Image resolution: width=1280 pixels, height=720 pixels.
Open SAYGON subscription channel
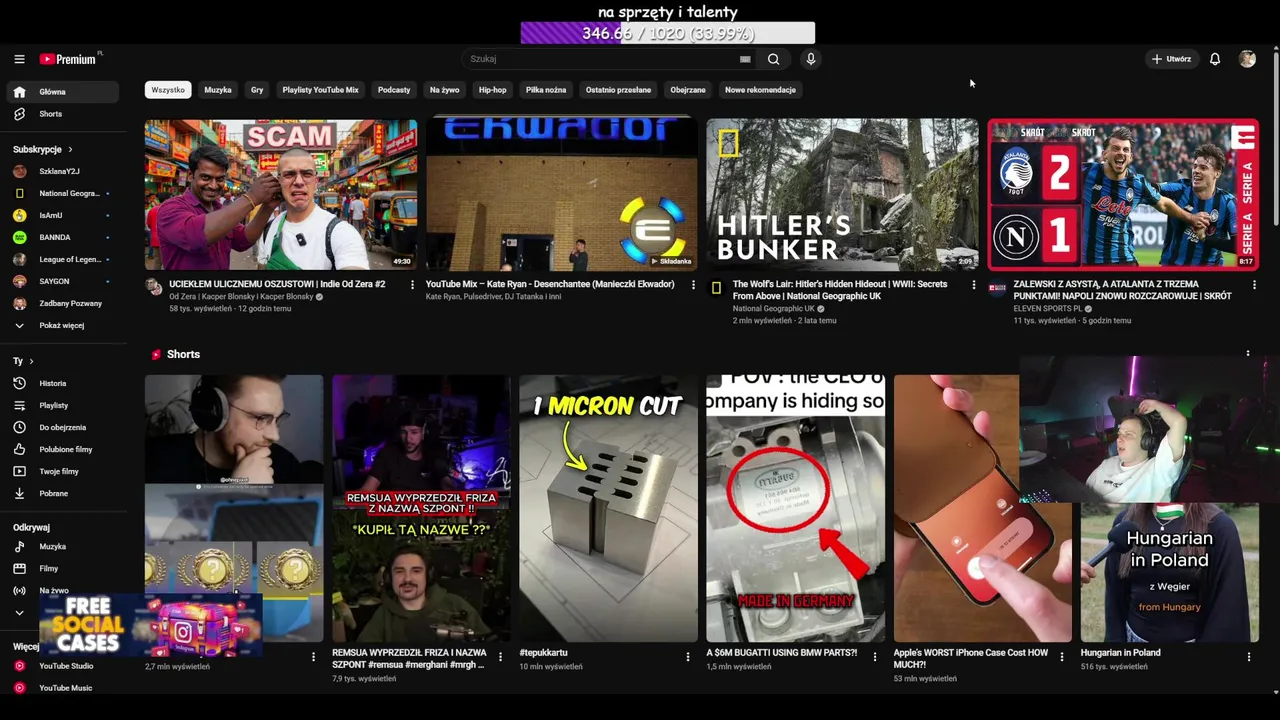(x=62, y=281)
